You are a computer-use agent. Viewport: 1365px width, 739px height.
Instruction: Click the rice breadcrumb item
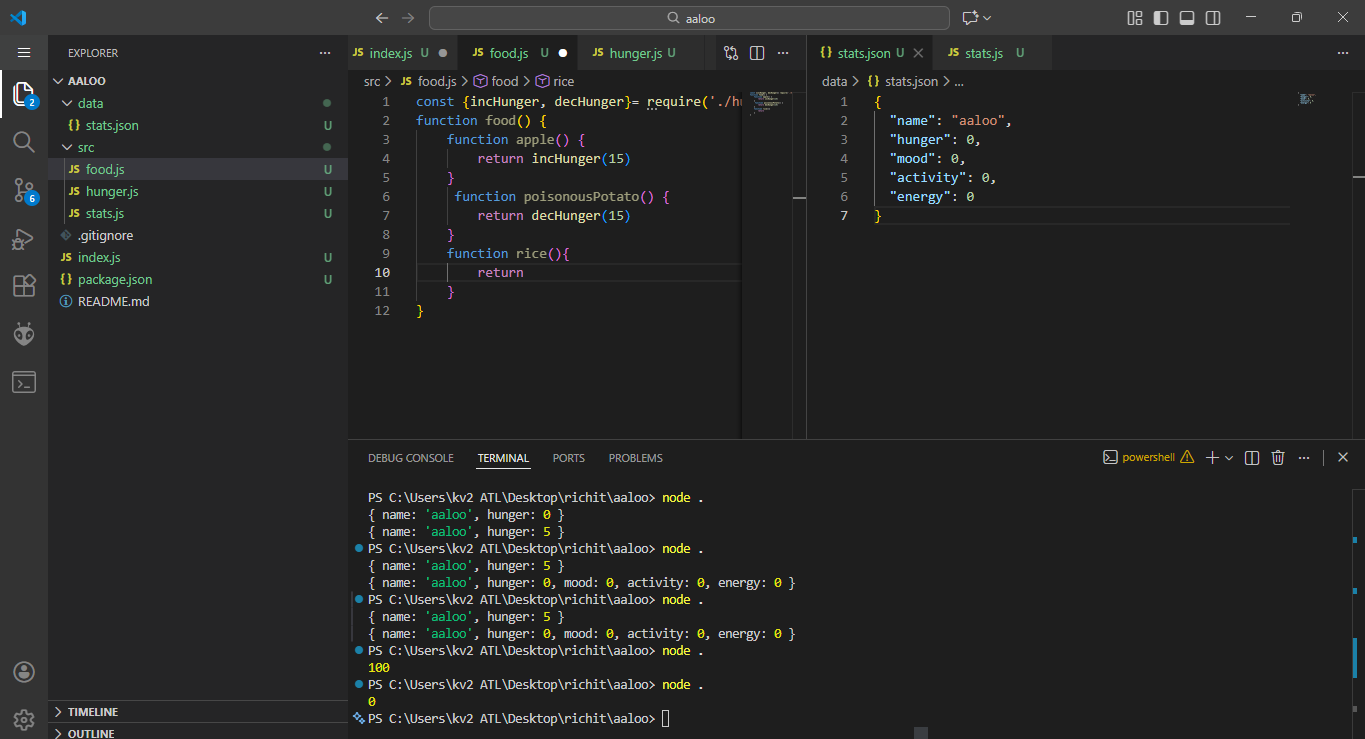click(x=563, y=81)
